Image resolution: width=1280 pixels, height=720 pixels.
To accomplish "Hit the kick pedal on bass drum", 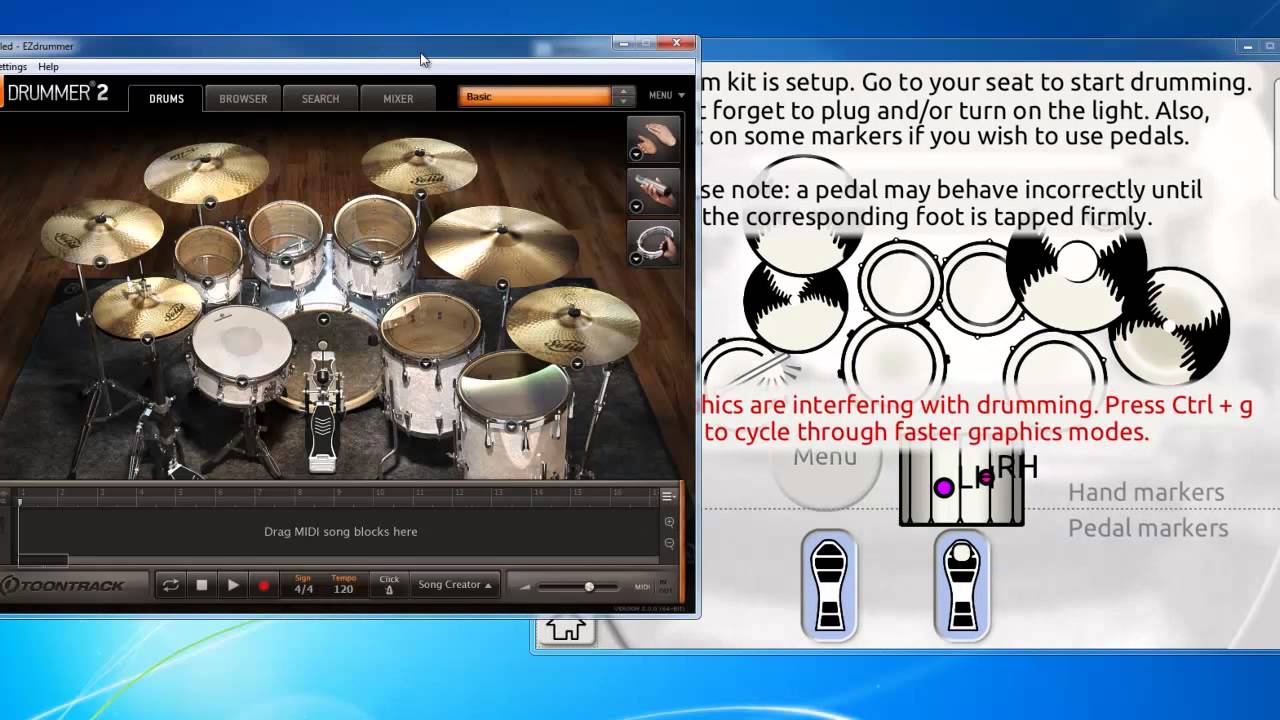I will tap(322, 415).
